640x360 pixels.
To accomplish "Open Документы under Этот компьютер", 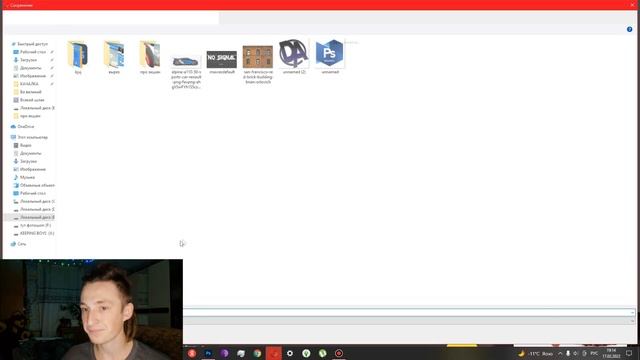I will tap(27, 153).
